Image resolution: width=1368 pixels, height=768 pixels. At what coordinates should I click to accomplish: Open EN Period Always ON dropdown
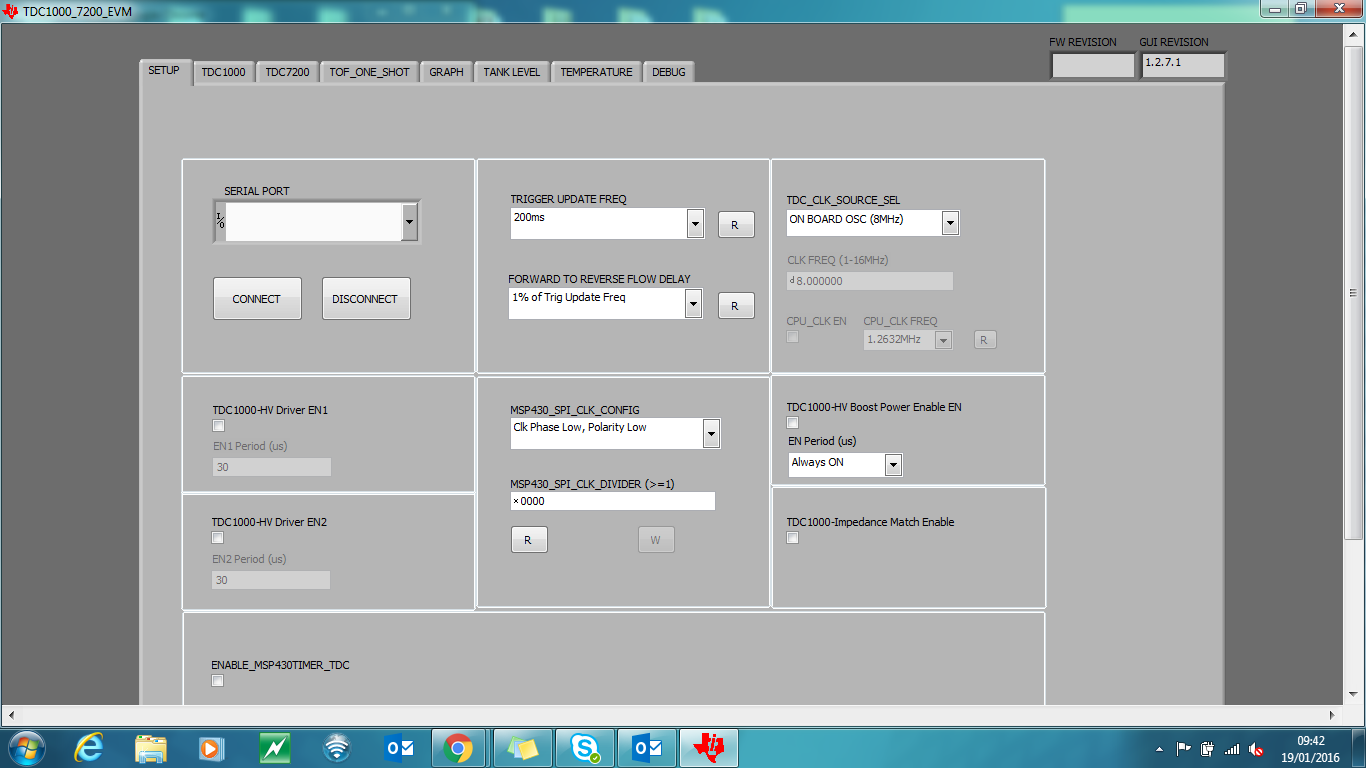pos(893,465)
